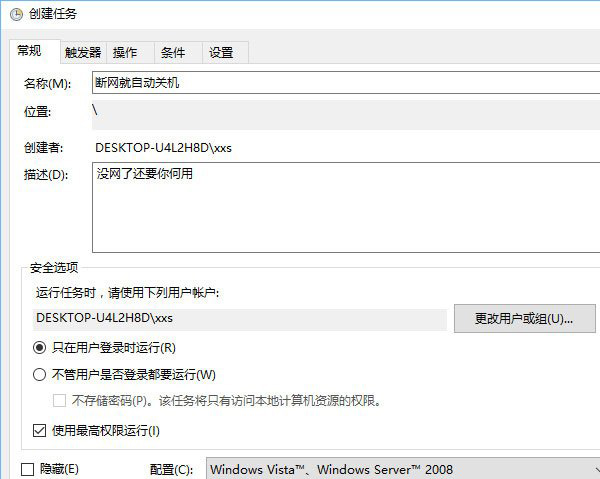Select the 常规 tab
The width and height of the screenshot is (600, 479).
(30, 51)
